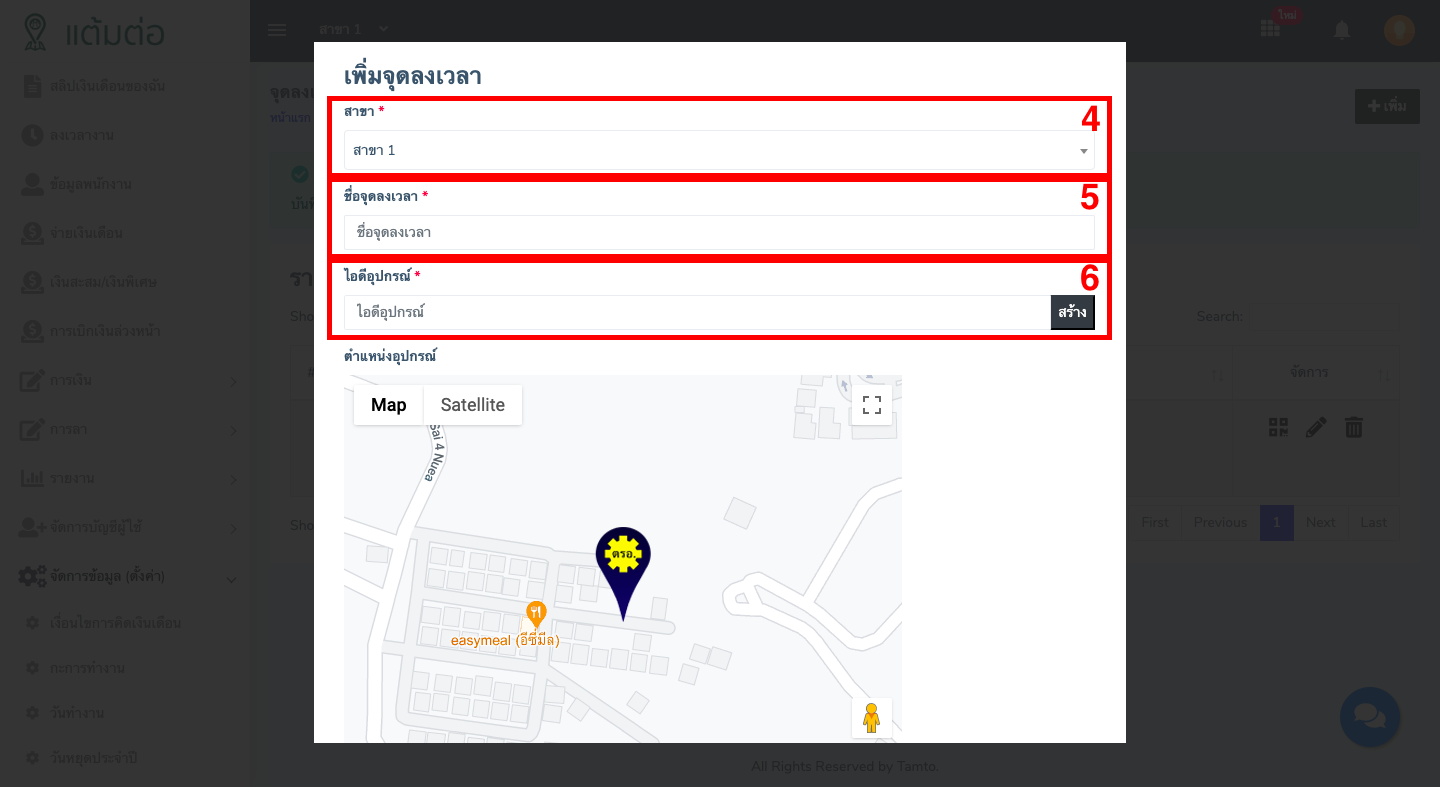The height and width of the screenshot is (787, 1440).
Task: Click the notification bell icon
Action: point(1342,30)
